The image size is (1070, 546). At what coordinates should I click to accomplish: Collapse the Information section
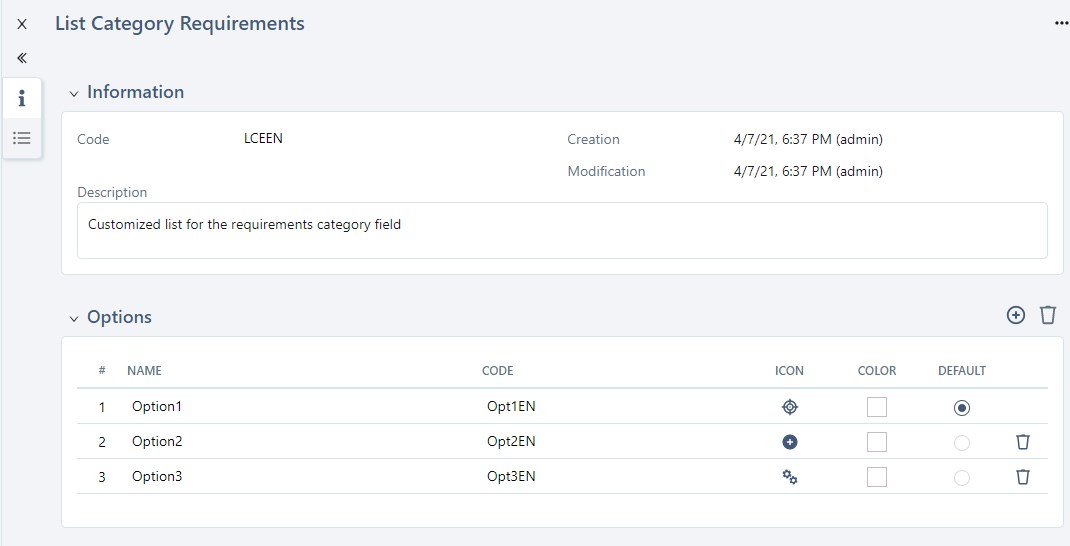pyautogui.click(x=73, y=93)
